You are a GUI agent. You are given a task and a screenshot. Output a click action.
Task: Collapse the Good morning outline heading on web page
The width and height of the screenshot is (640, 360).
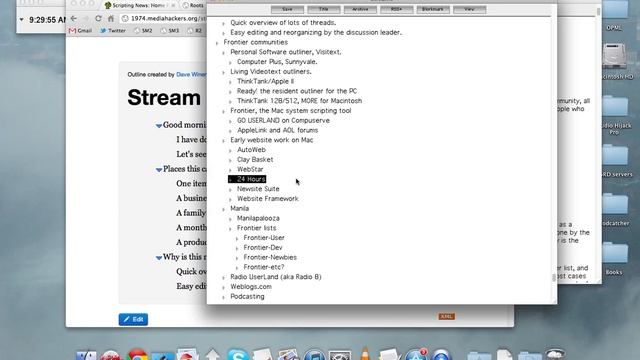click(159, 126)
